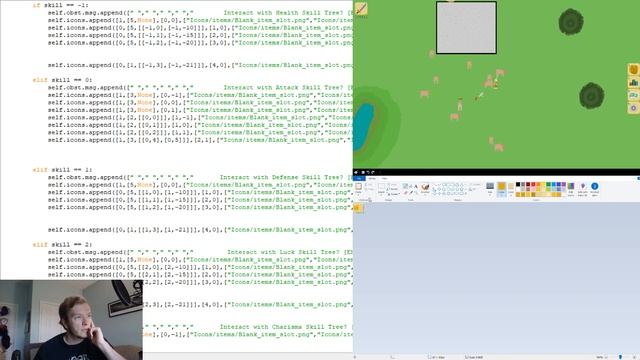Click the code line 'elif skill == 1:'
The height and width of the screenshot is (360, 640).
pyautogui.click(x=62, y=170)
